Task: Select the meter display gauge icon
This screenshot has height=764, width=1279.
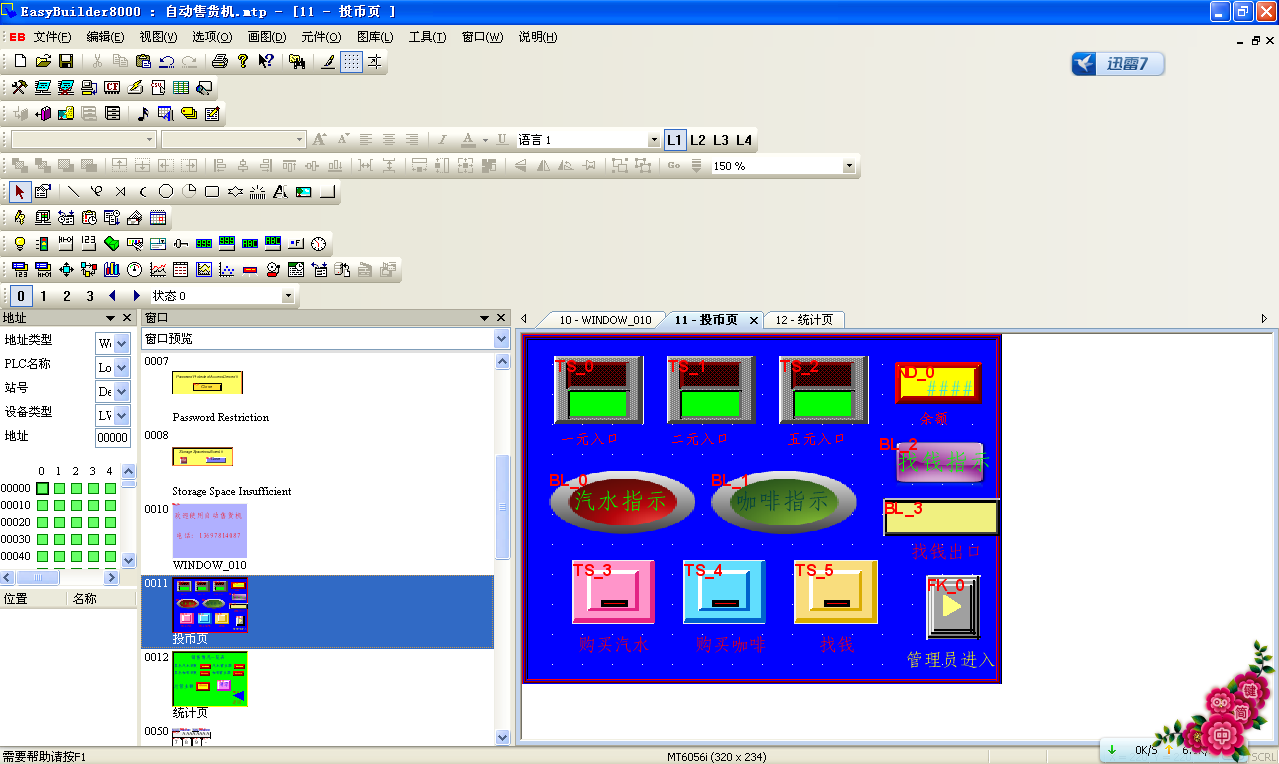Action: point(134,269)
